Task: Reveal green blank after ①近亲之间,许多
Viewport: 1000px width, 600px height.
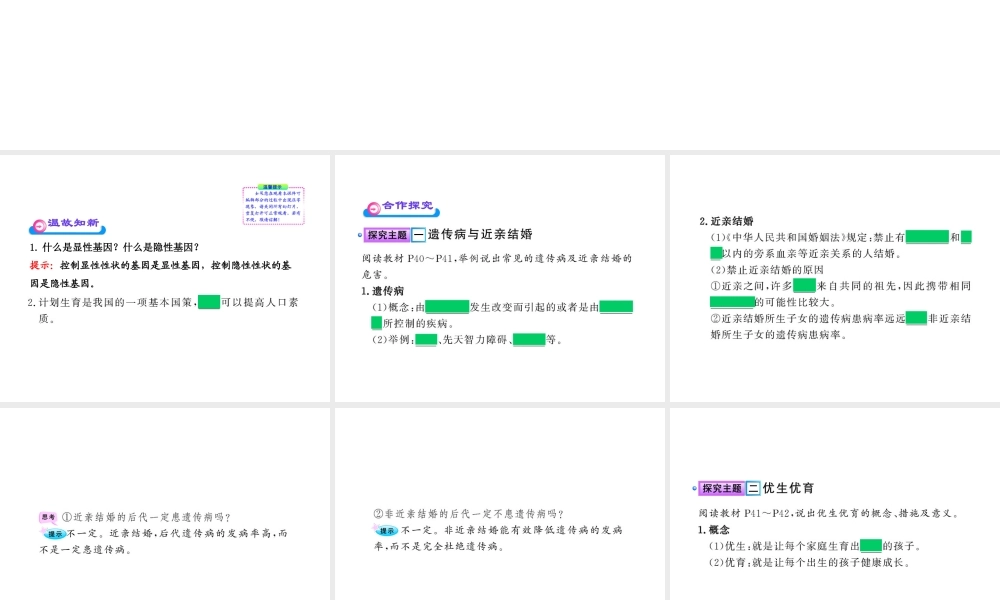Action: 804,286
